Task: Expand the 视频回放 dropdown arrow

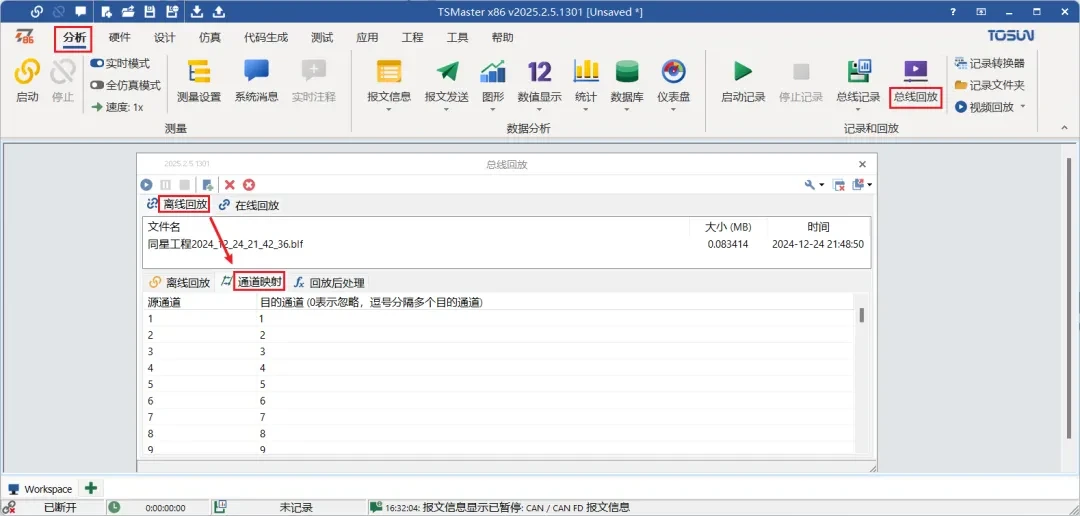Action: point(1023,107)
